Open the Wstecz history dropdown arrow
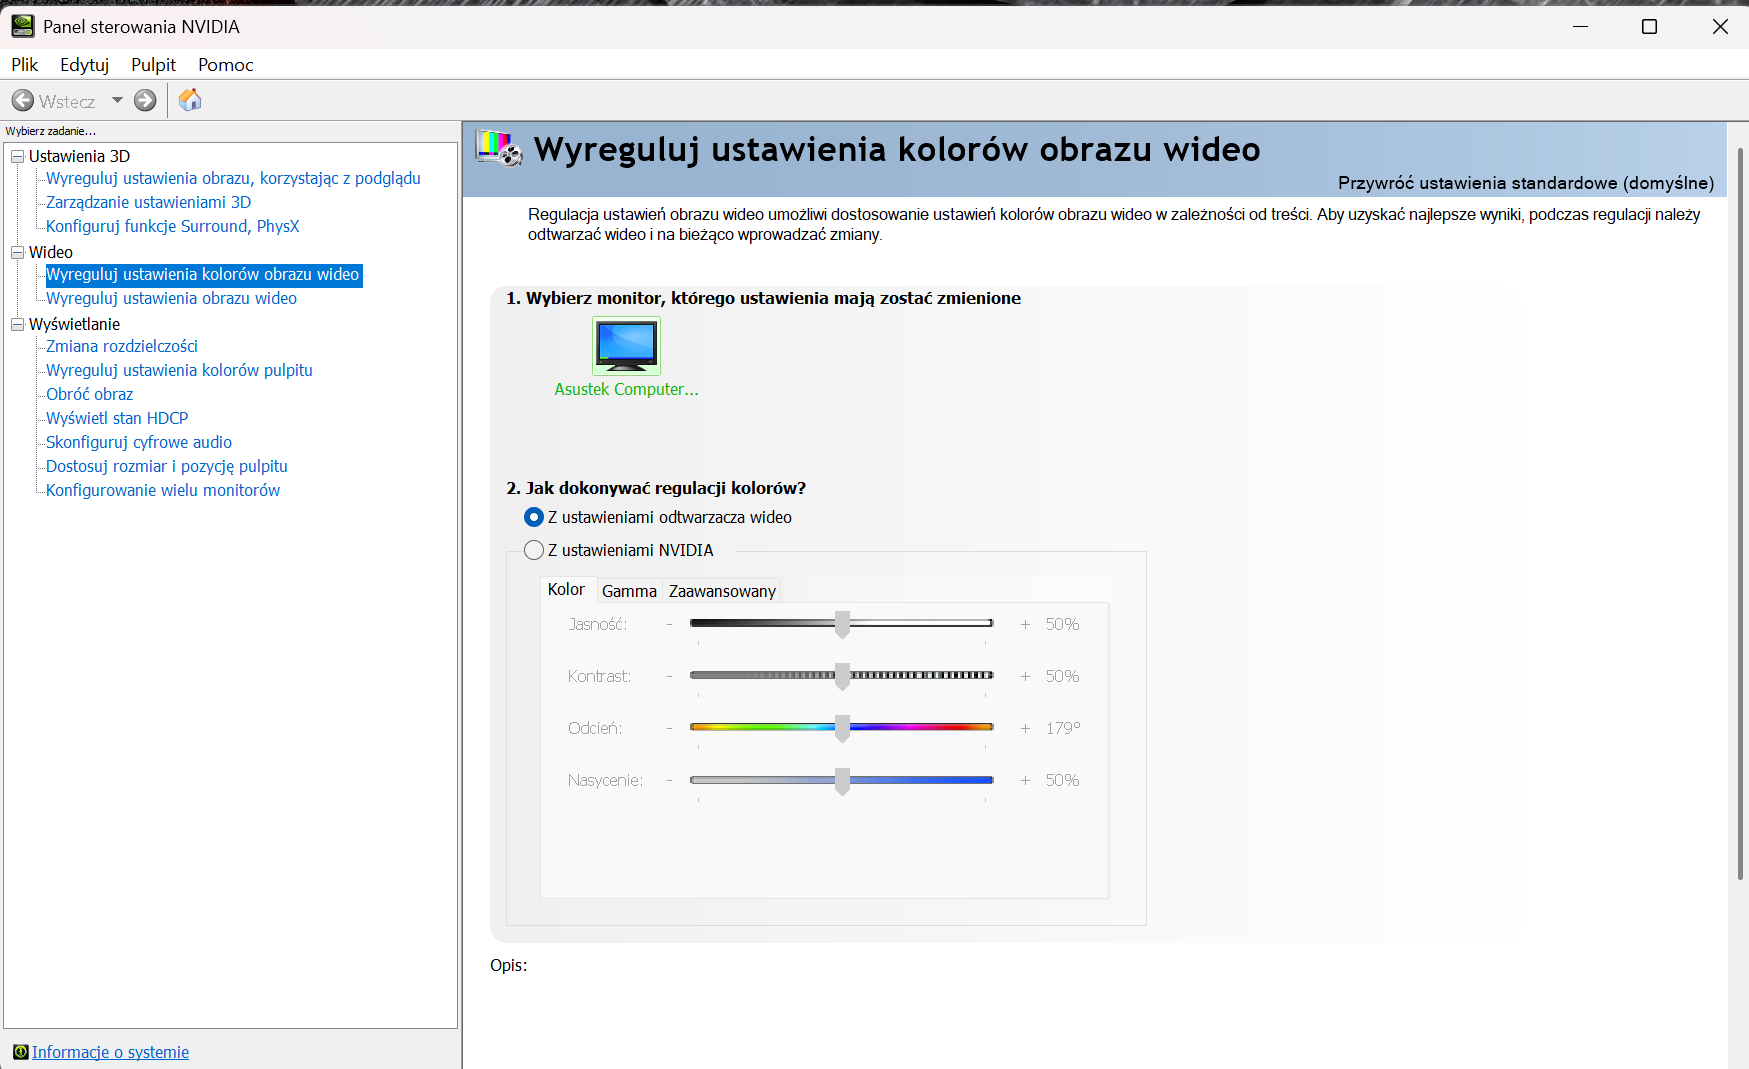 (117, 101)
